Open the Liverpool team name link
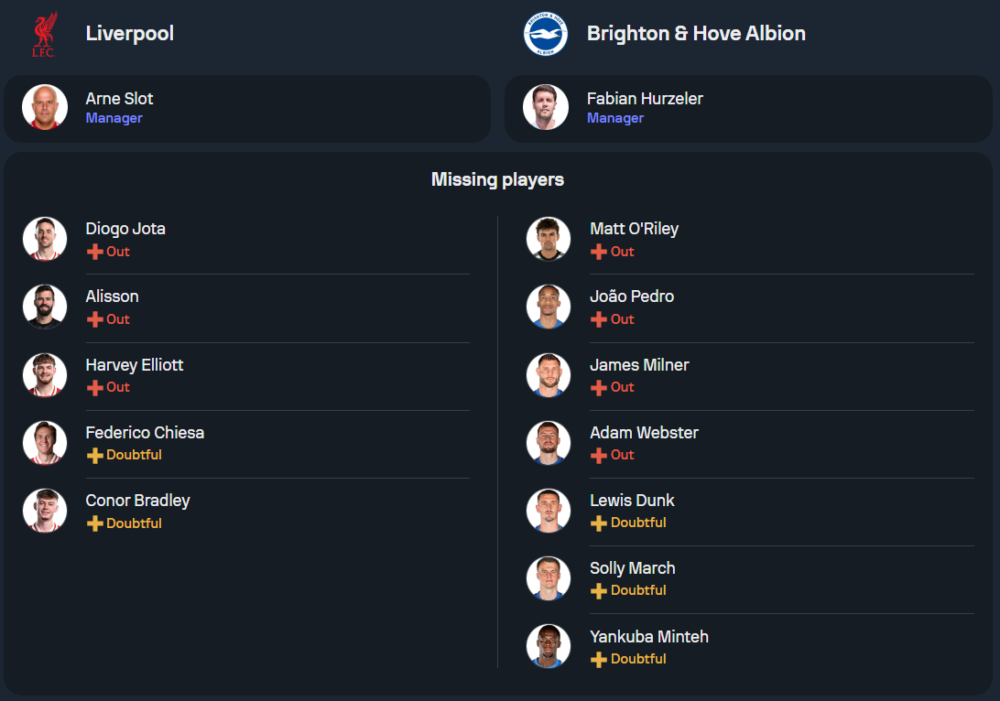The image size is (1000, 701). click(130, 33)
